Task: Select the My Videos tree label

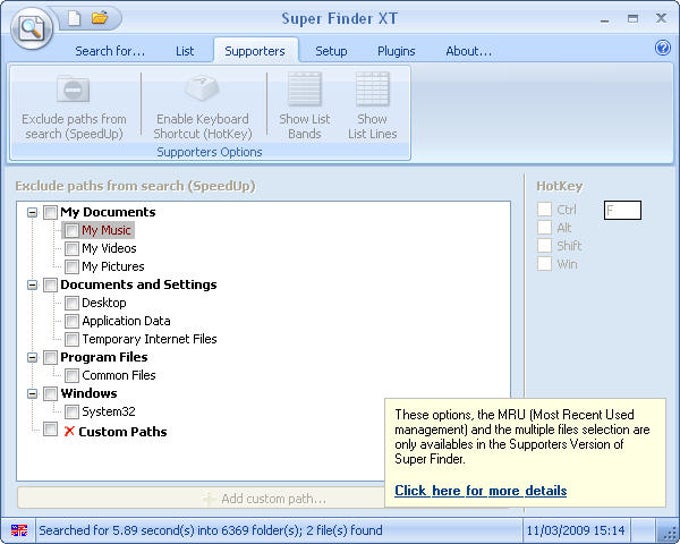Action: click(109, 249)
